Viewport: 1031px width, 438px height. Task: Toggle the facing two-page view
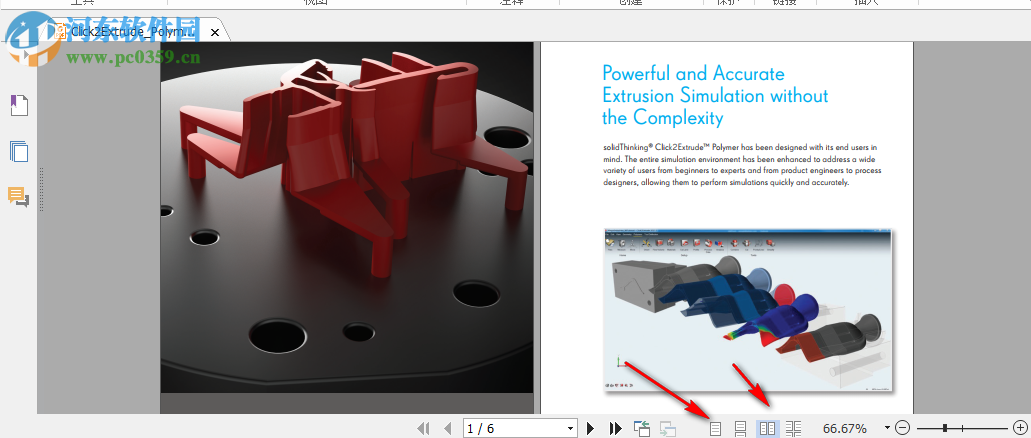click(x=767, y=428)
